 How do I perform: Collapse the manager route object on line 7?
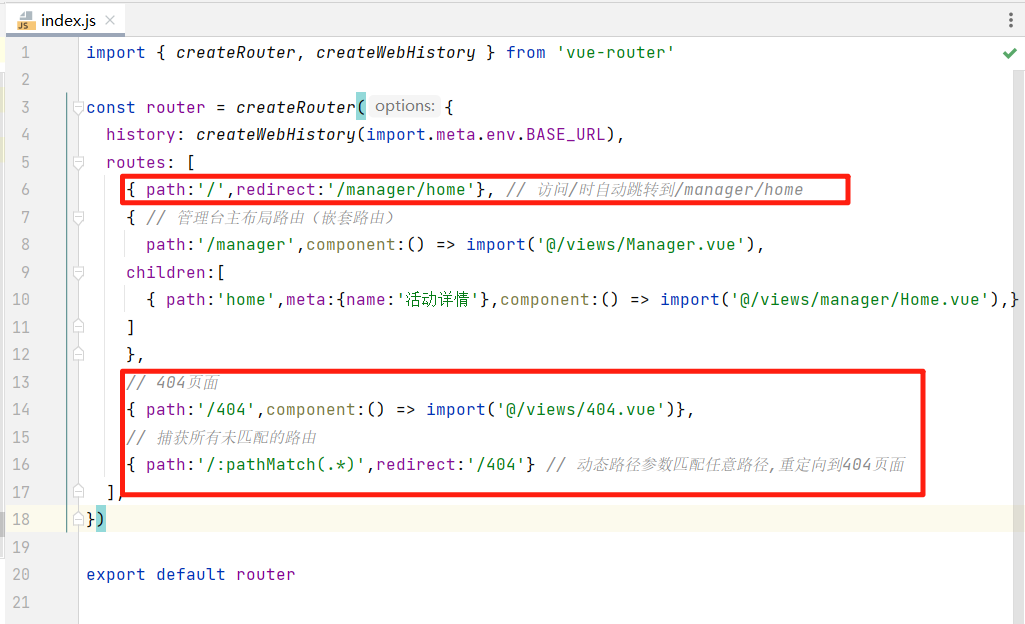click(x=78, y=217)
